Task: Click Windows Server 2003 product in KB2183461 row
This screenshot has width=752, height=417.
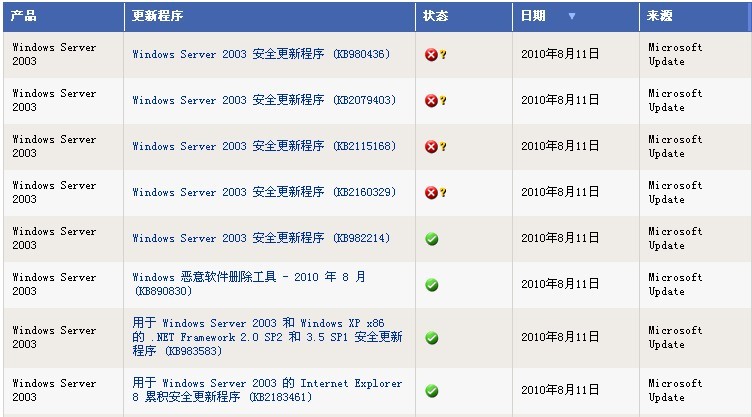Action: [x=54, y=390]
